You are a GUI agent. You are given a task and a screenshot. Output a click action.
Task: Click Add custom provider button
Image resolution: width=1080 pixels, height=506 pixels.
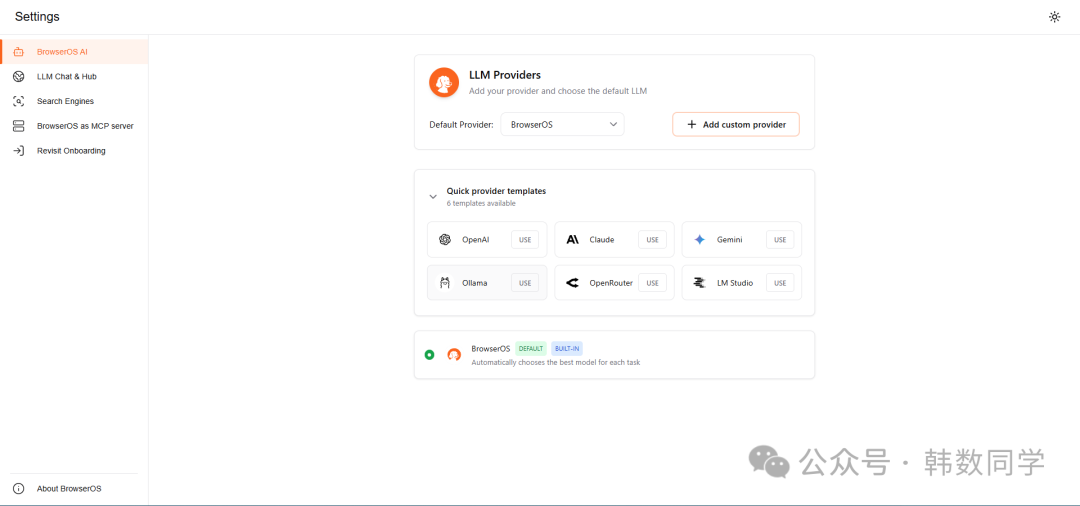(736, 125)
